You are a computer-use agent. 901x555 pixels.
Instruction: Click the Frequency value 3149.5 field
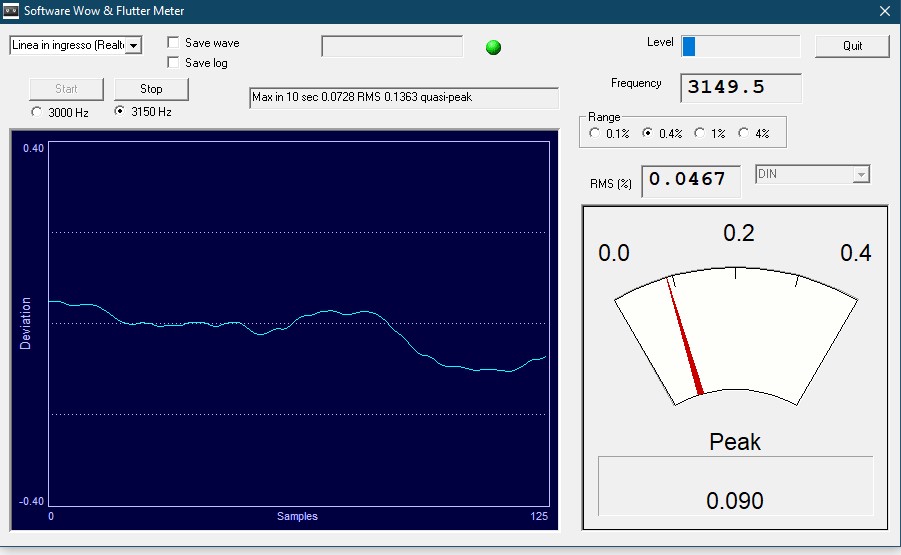click(741, 88)
